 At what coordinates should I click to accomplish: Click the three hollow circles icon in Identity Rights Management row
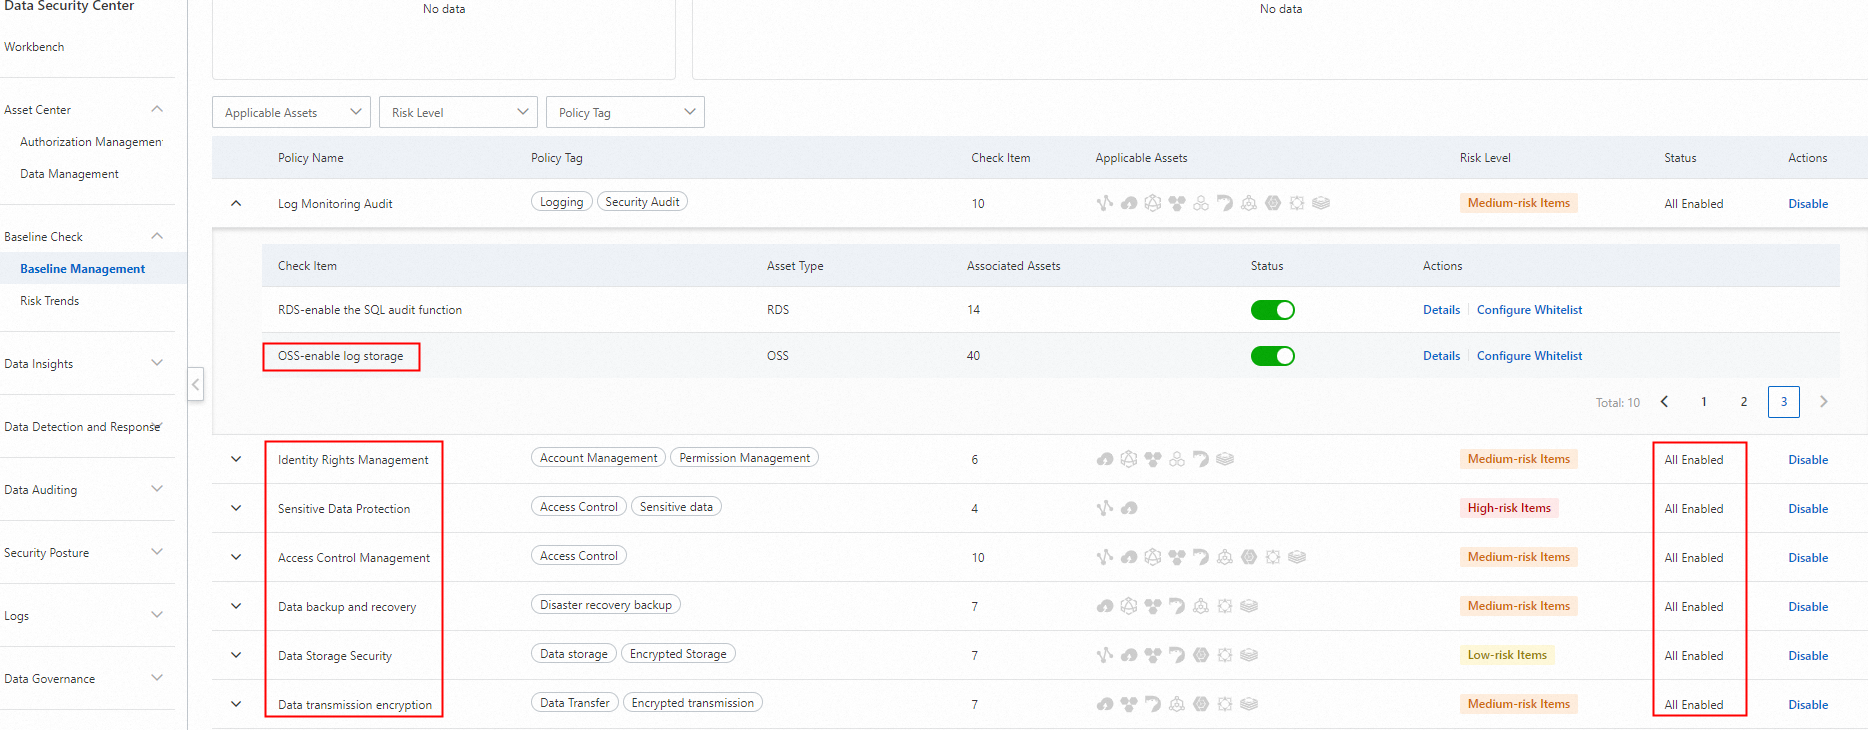1177,459
